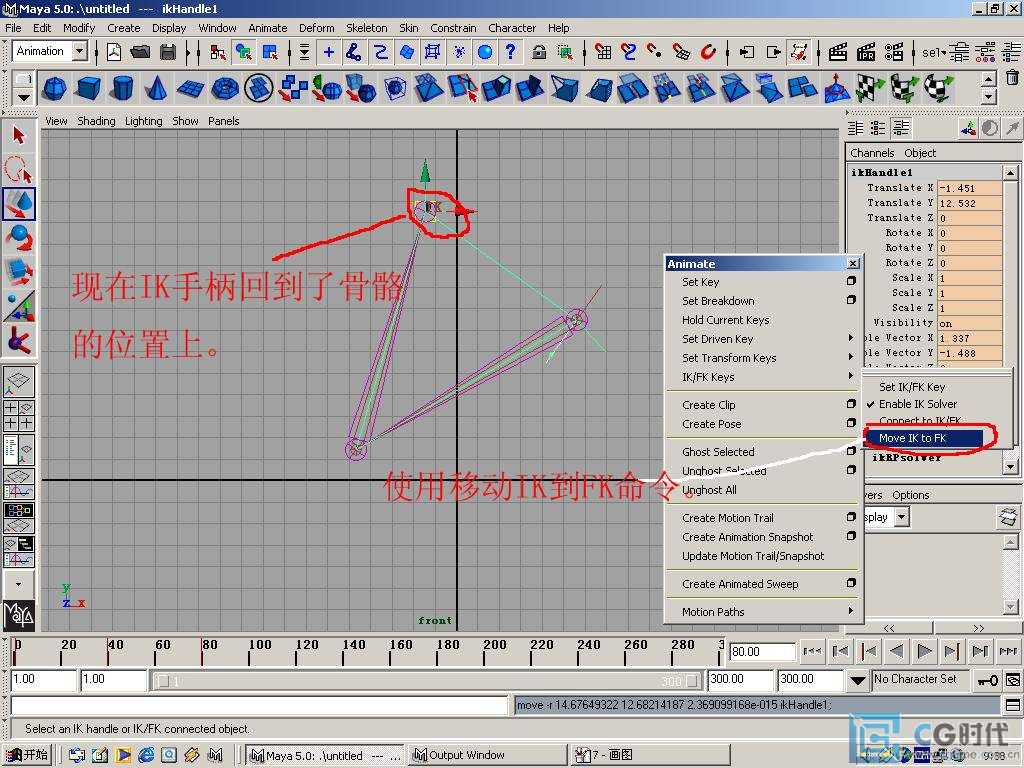Click the Maya logo in toolbox

click(18, 615)
